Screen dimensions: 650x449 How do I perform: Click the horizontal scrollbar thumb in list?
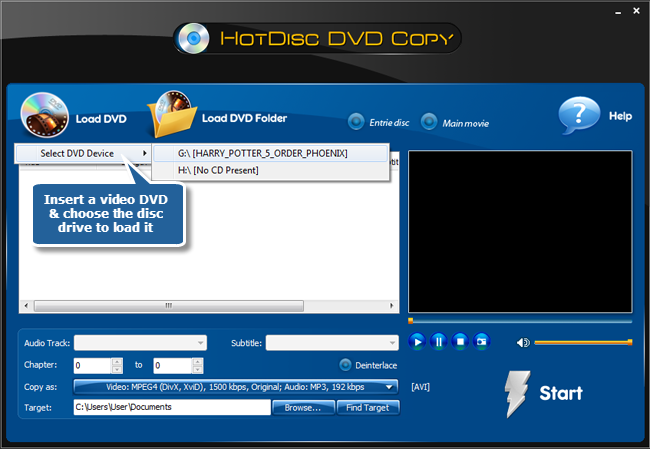coord(169,306)
